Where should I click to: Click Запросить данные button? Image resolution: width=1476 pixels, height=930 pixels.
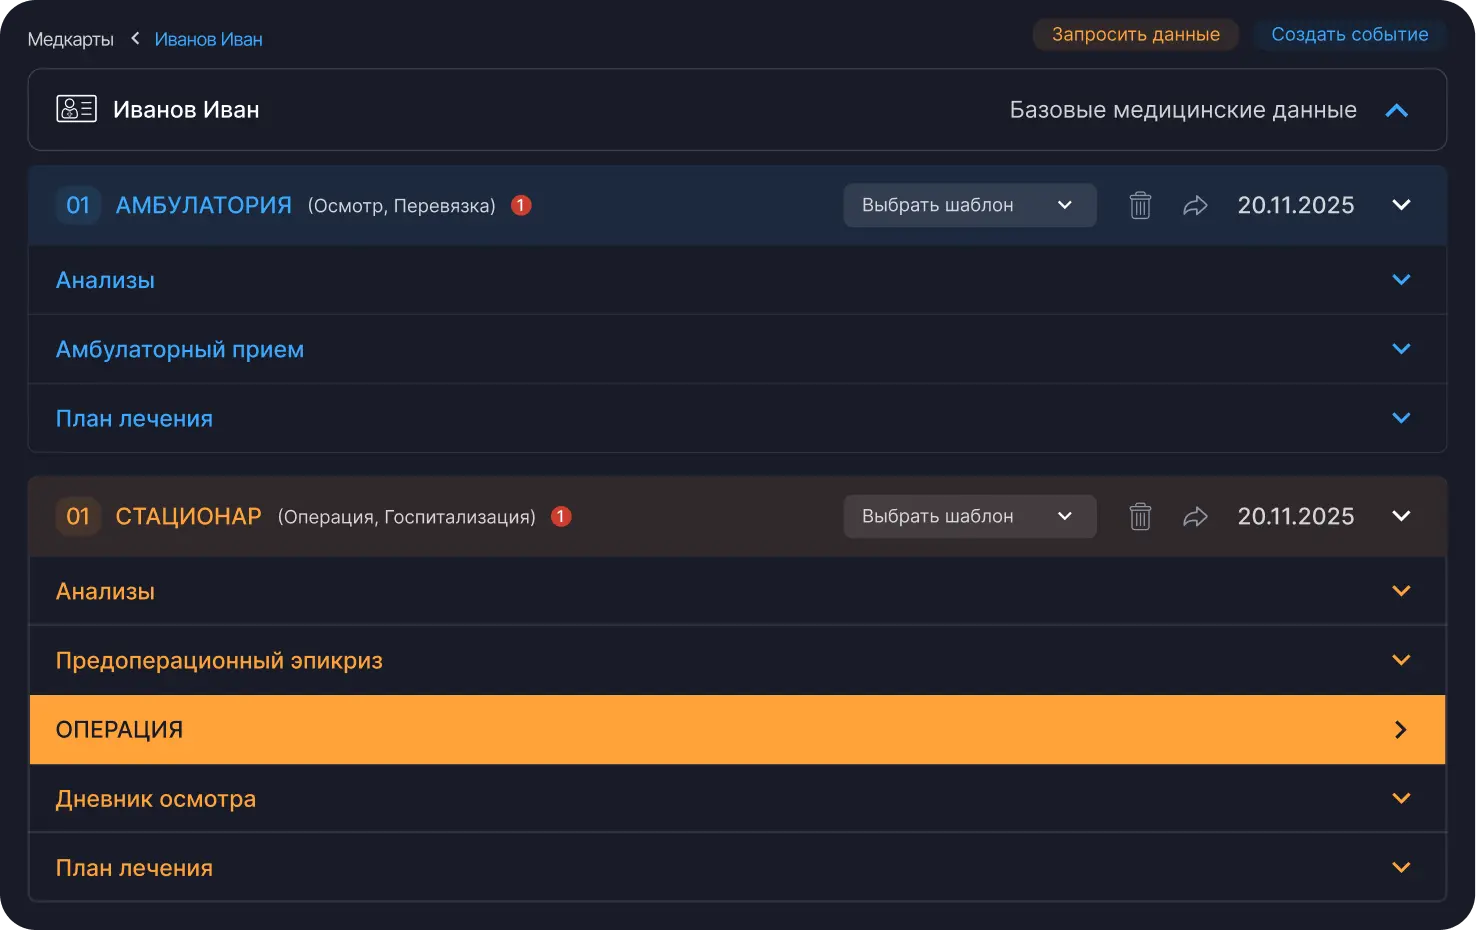point(1135,34)
